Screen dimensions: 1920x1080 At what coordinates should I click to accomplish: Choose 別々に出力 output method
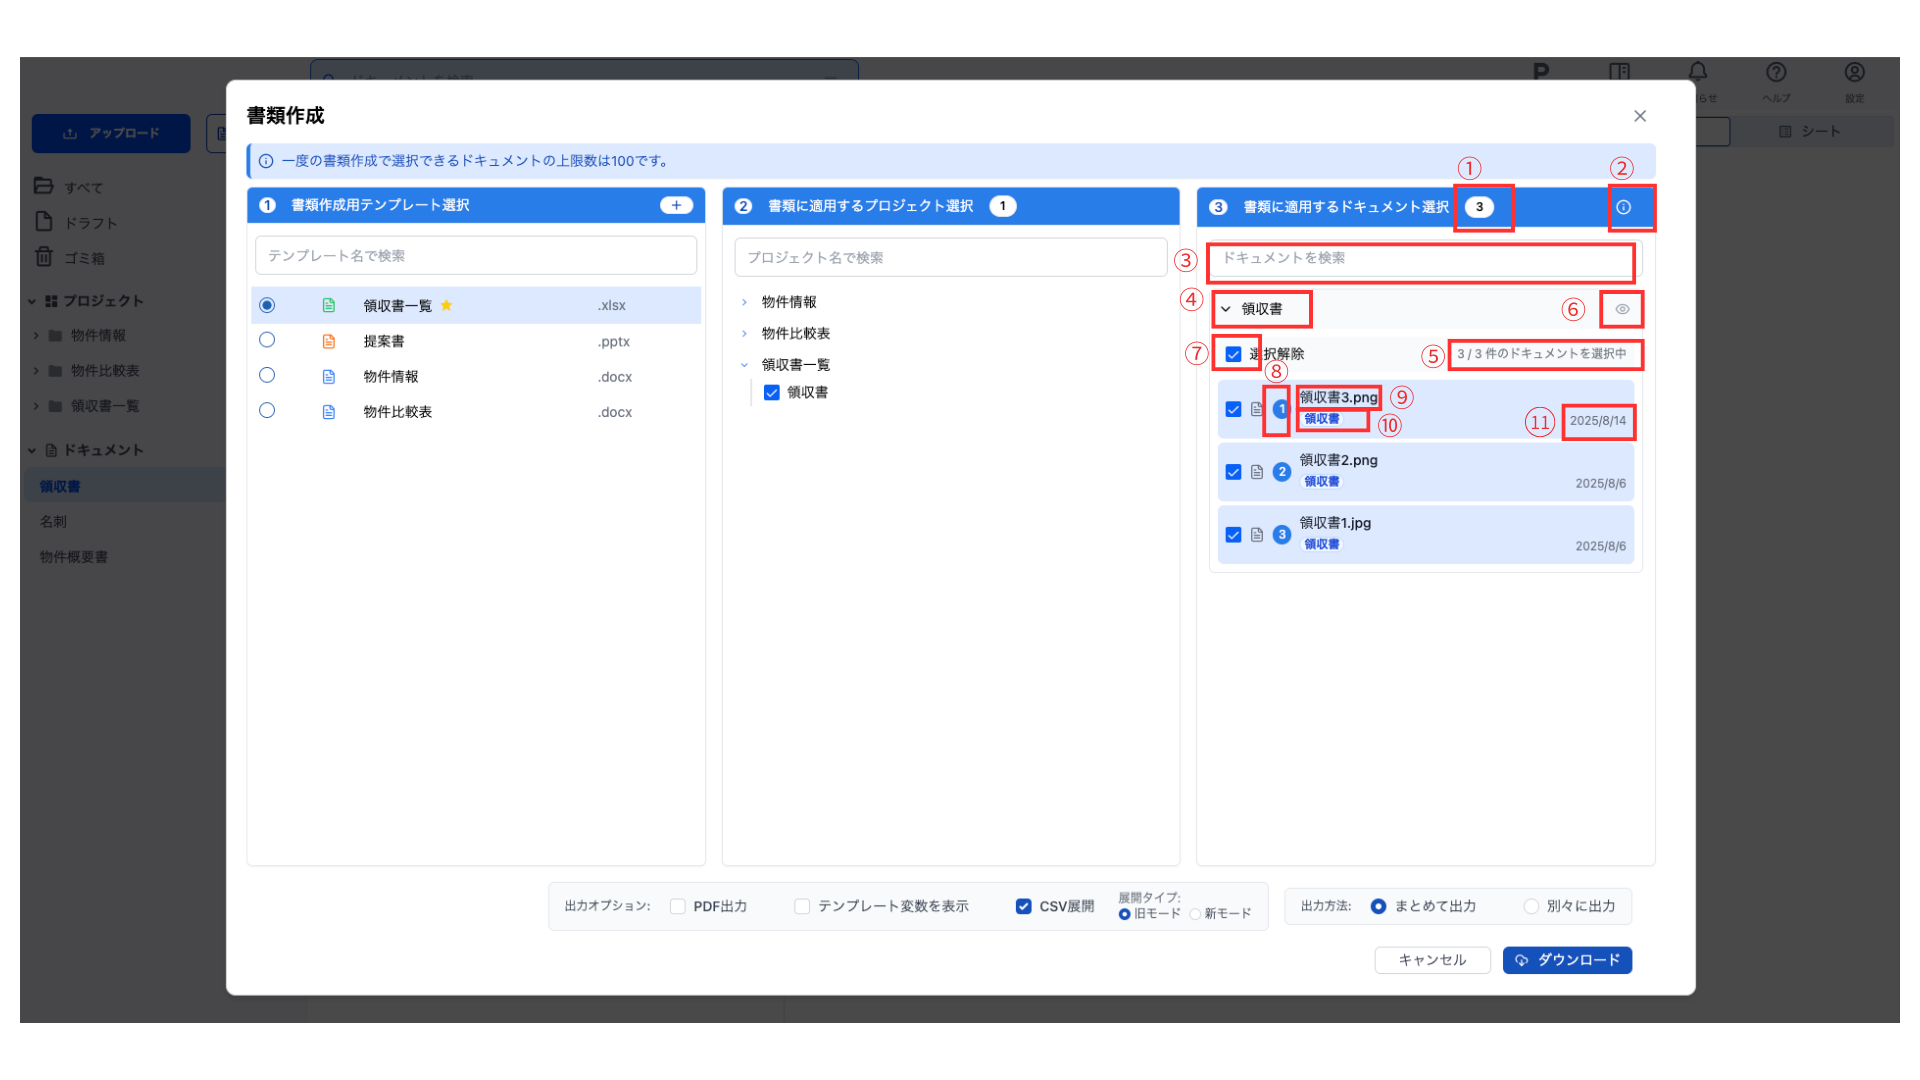[x=1531, y=906]
